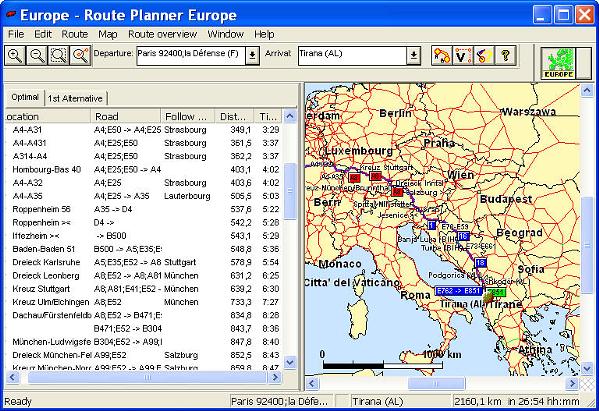Open the Window menu

point(225,34)
